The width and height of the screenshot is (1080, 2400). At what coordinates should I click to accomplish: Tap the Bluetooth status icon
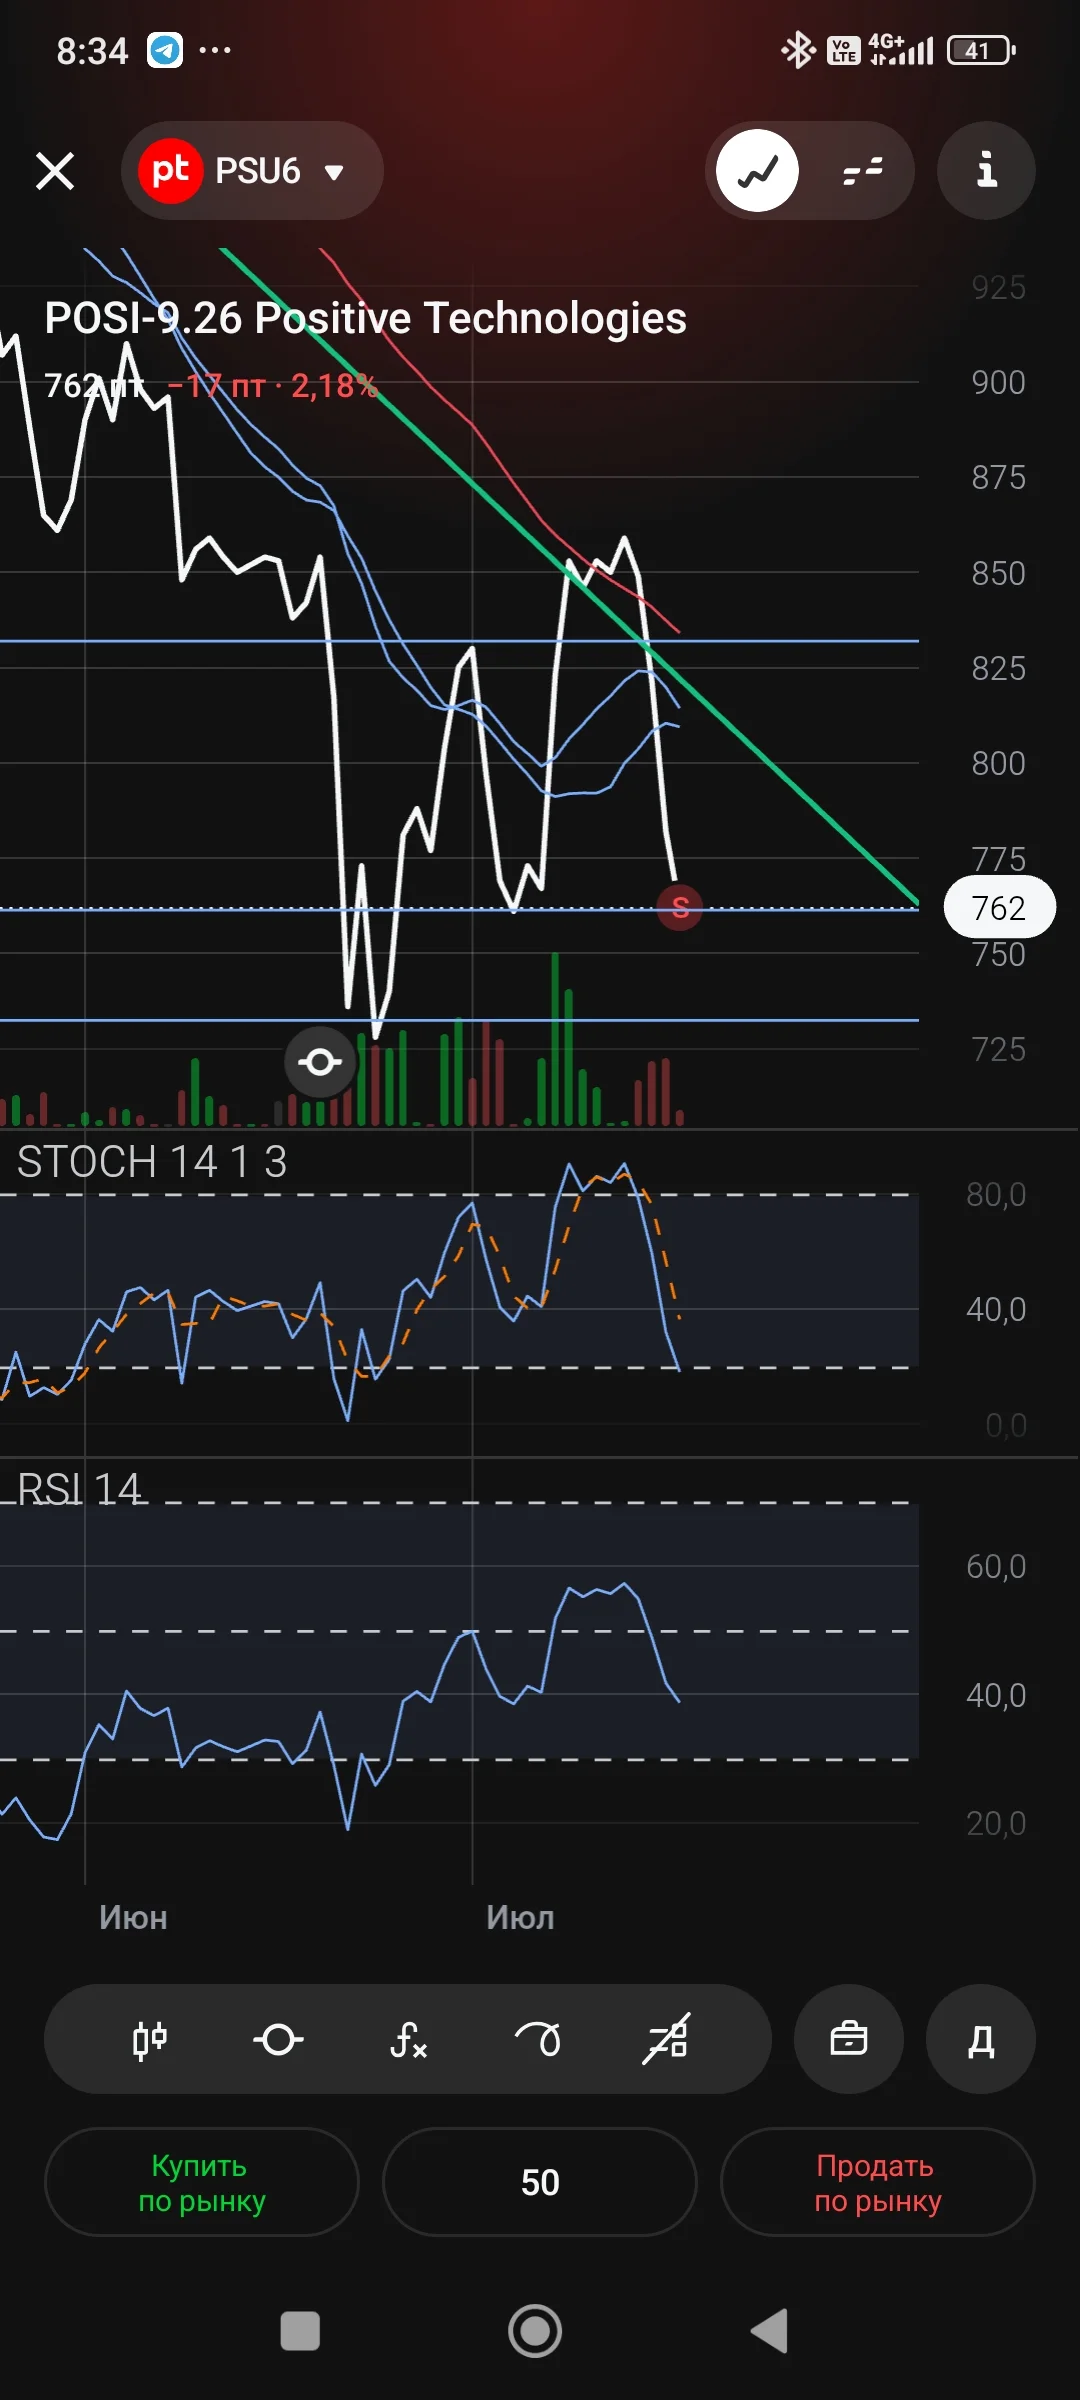[798, 50]
